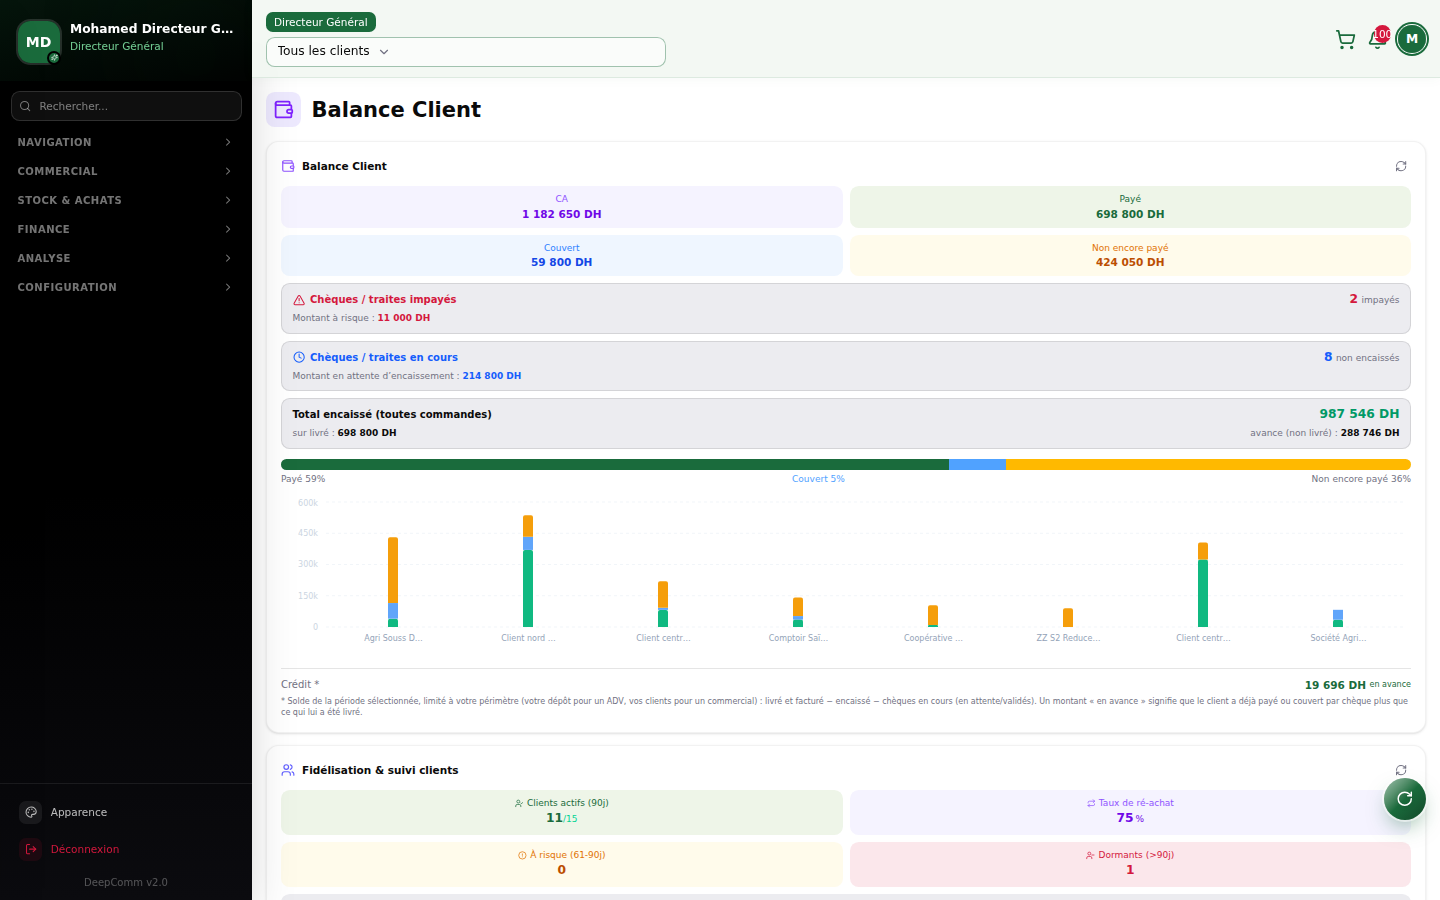Click the MD profile avatar in sidebar
The height and width of the screenshot is (900, 1440).
tap(39, 42)
